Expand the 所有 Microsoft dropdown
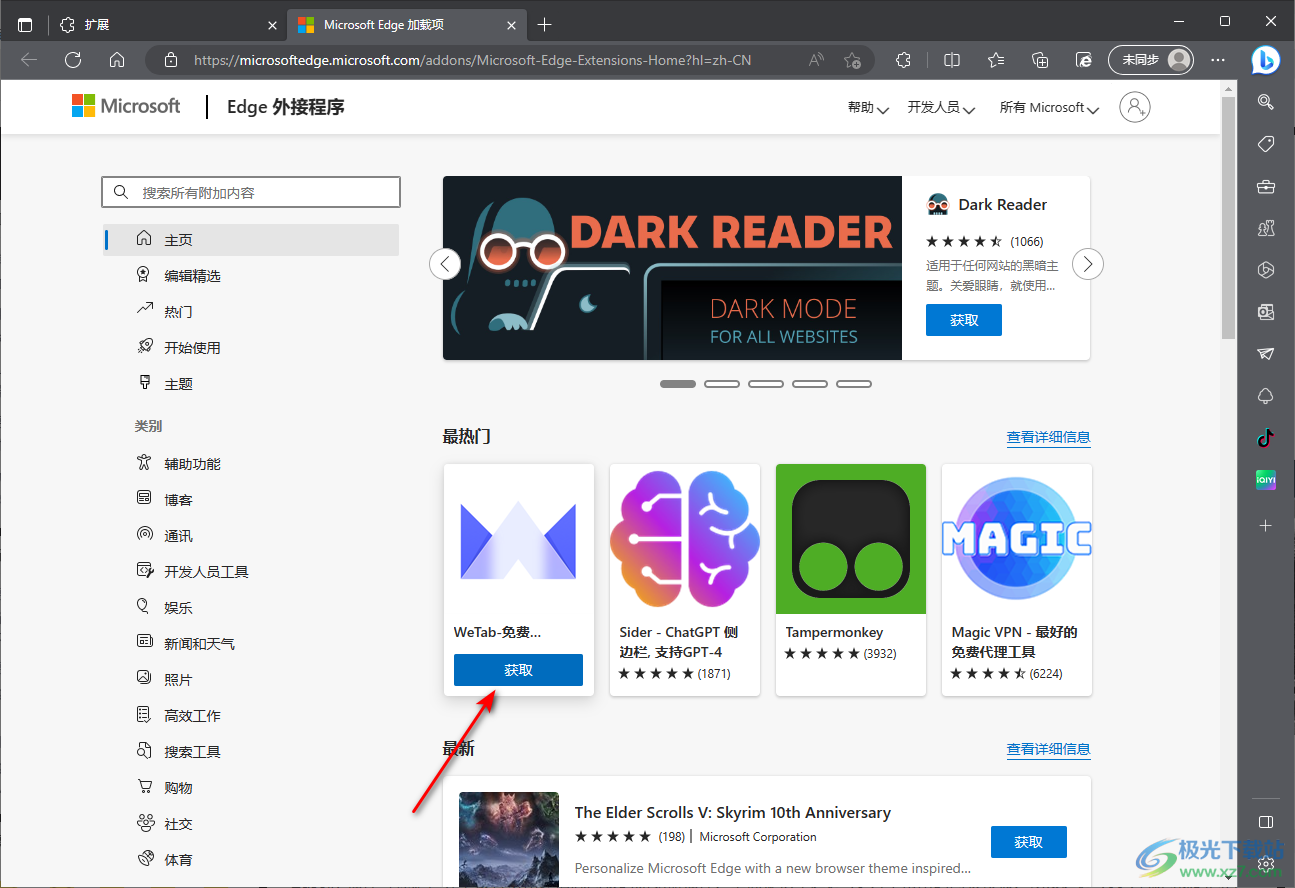The height and width of the screenshot is (888, 1295). 1049,108
